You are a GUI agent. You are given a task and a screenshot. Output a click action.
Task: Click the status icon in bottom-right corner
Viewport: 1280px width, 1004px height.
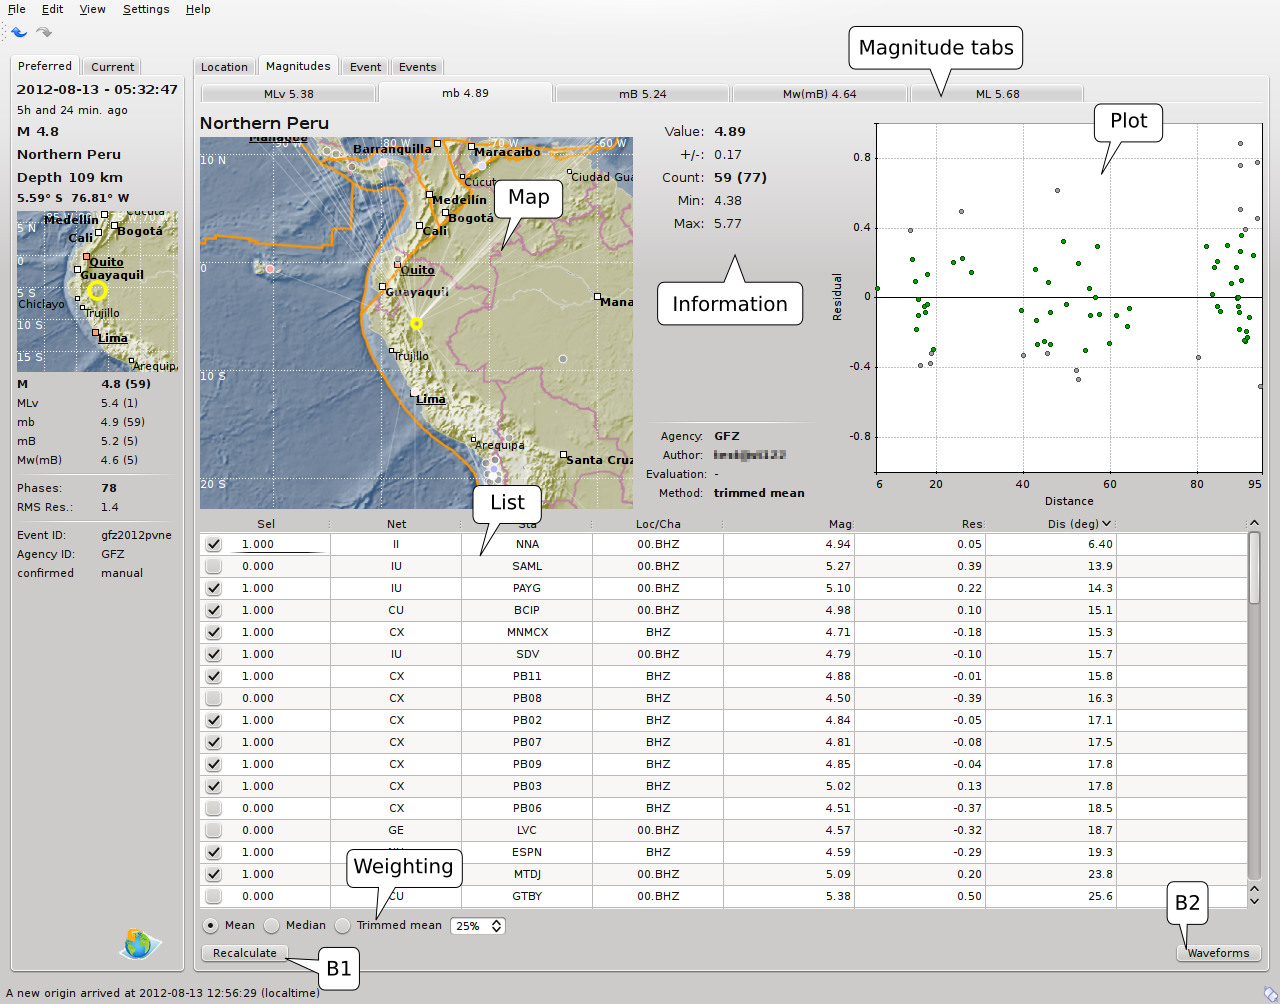coord(1270,993)
